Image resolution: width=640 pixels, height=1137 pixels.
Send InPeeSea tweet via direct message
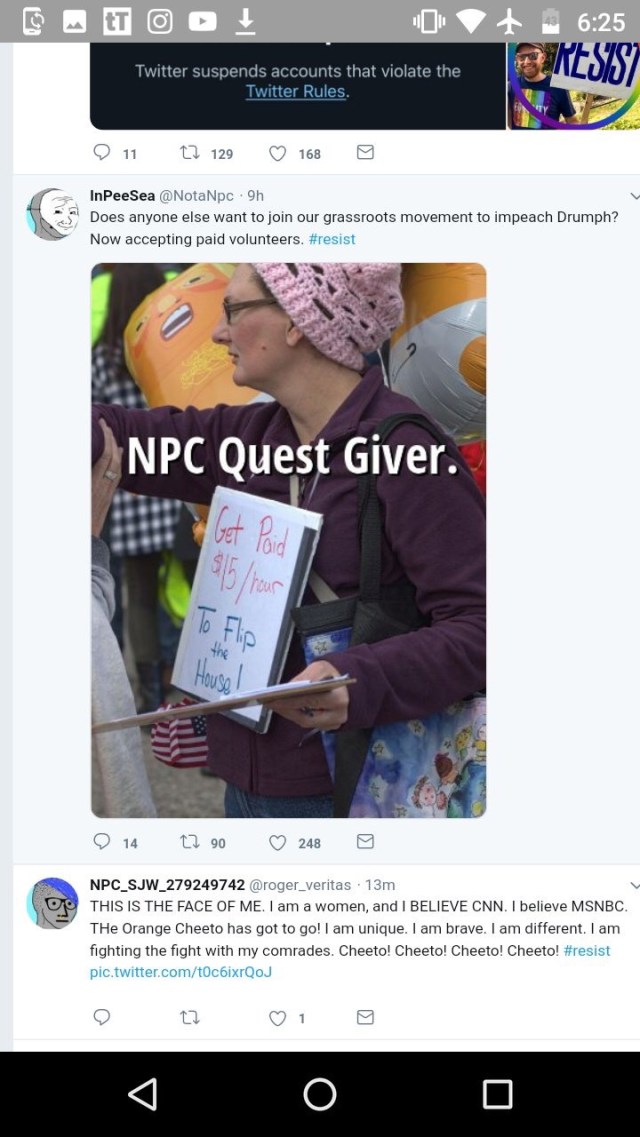pos(365,841)
